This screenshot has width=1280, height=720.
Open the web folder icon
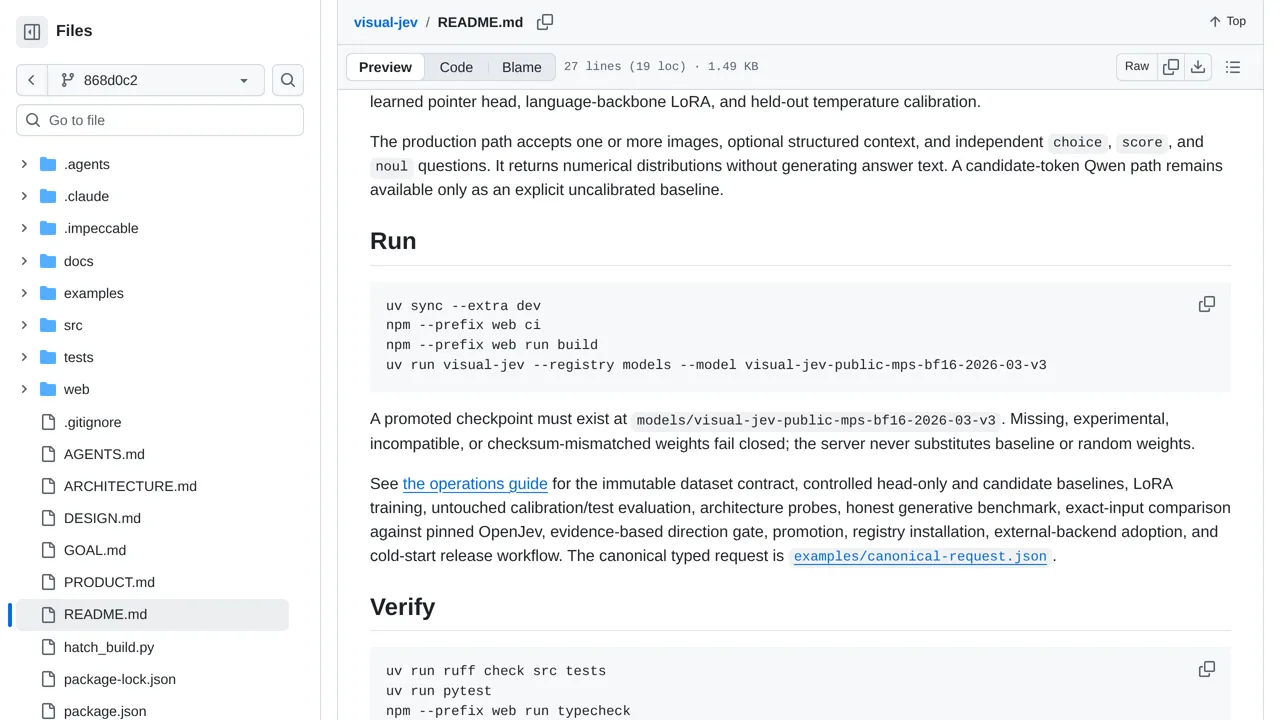coord(48,389)
